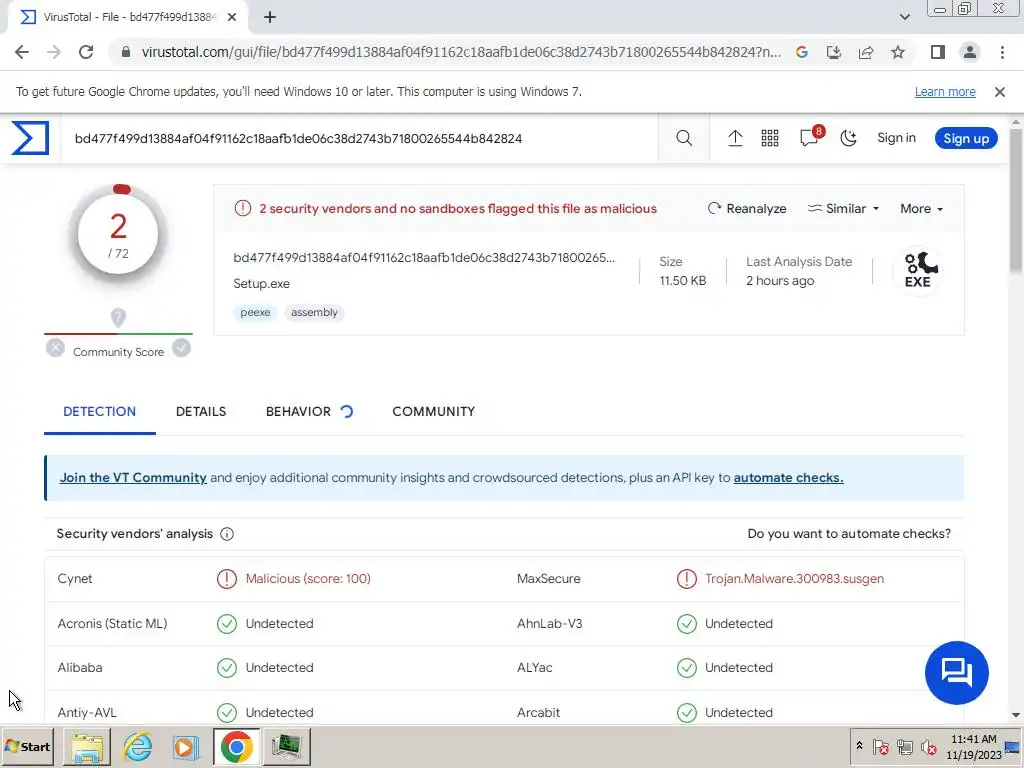Open Chrome three-dot menu
Viewport: 1024px width, 768px height.
click(x=1002, y=52)
